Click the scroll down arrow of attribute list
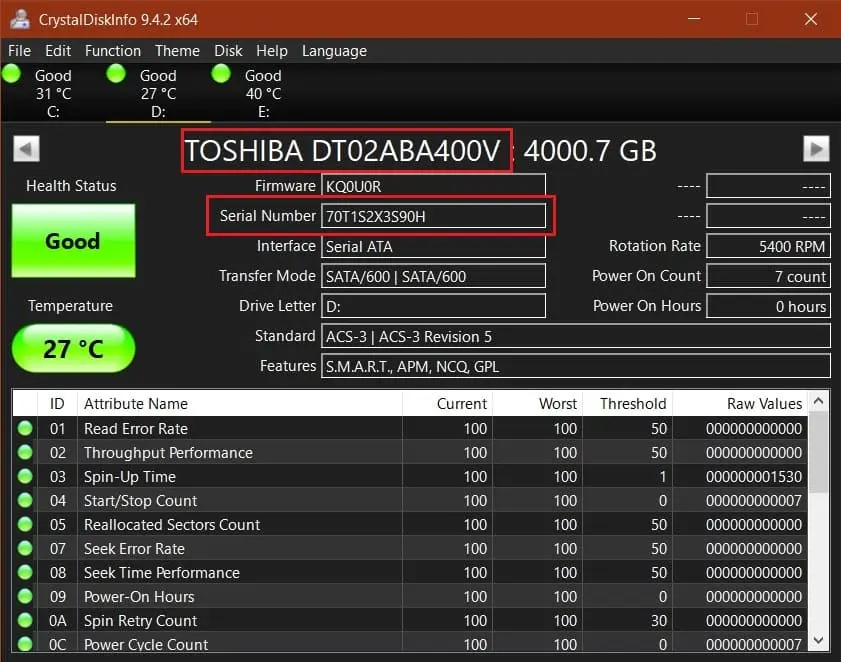Screen dimensions: 841x662 pos(818,640)
